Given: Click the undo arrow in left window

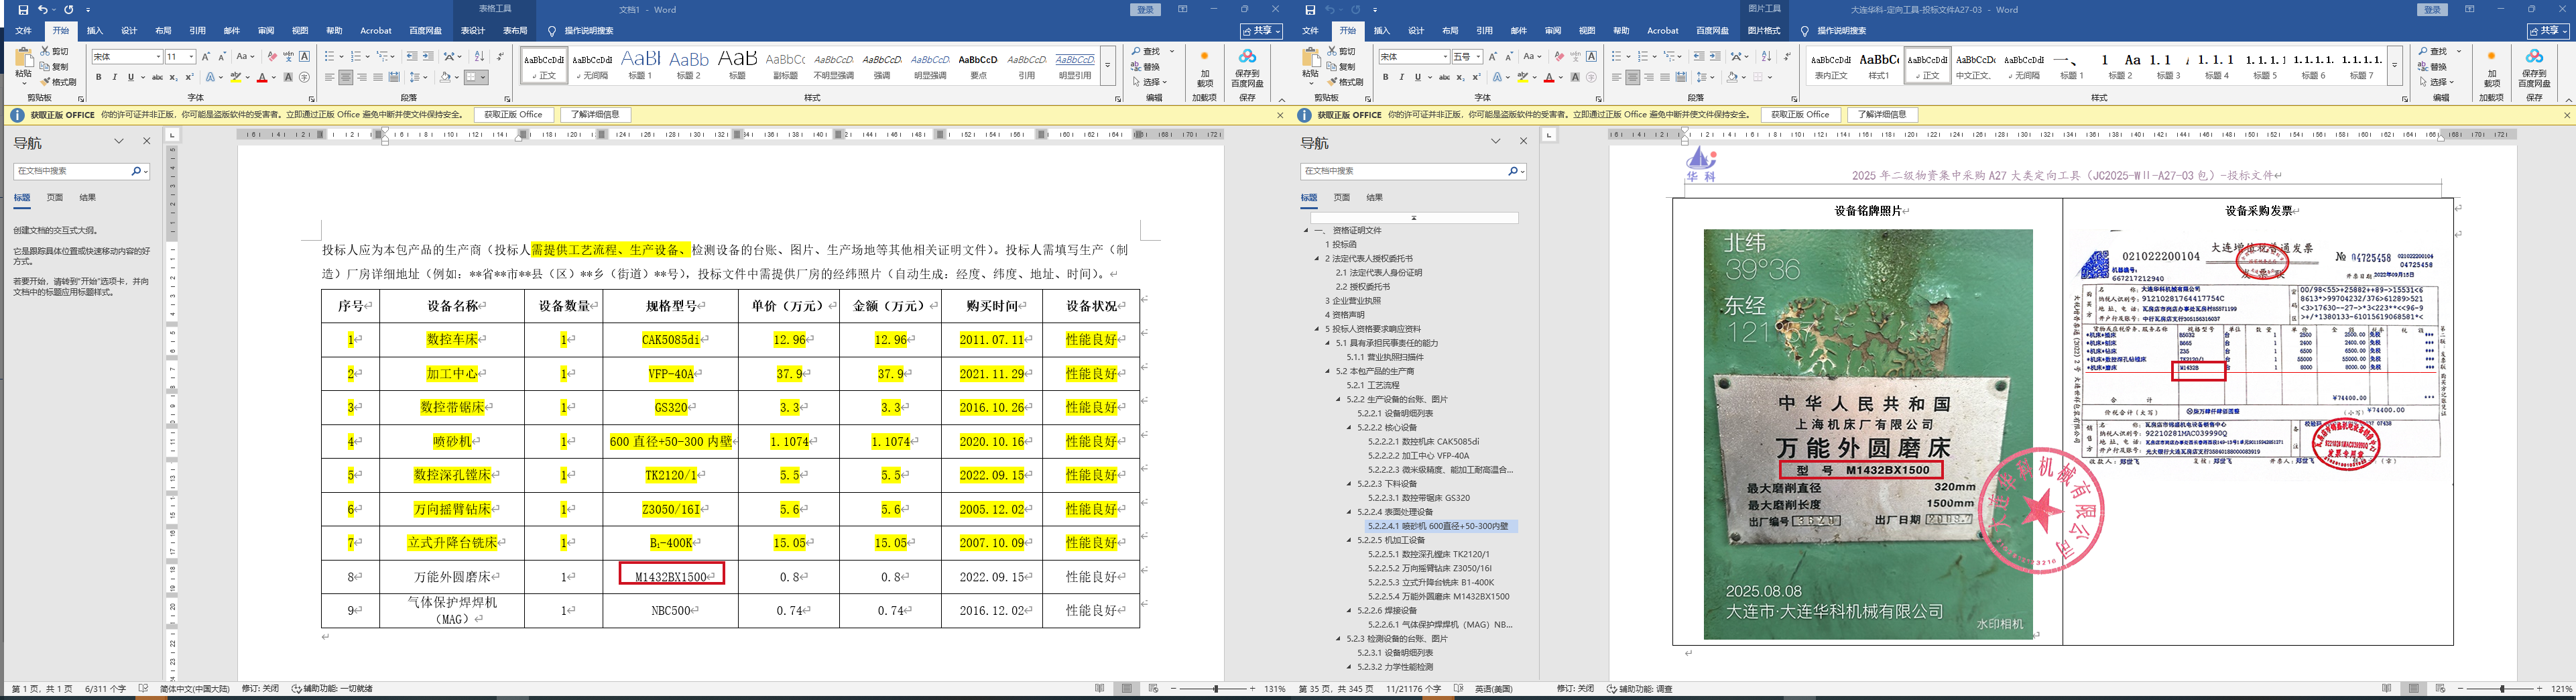Looking at the screenshot, I should [43, 10].
